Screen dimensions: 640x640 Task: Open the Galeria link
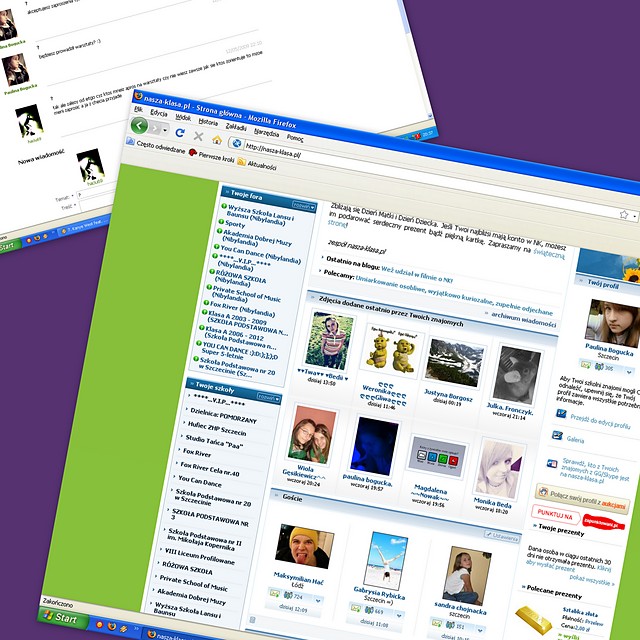[575, 440]
